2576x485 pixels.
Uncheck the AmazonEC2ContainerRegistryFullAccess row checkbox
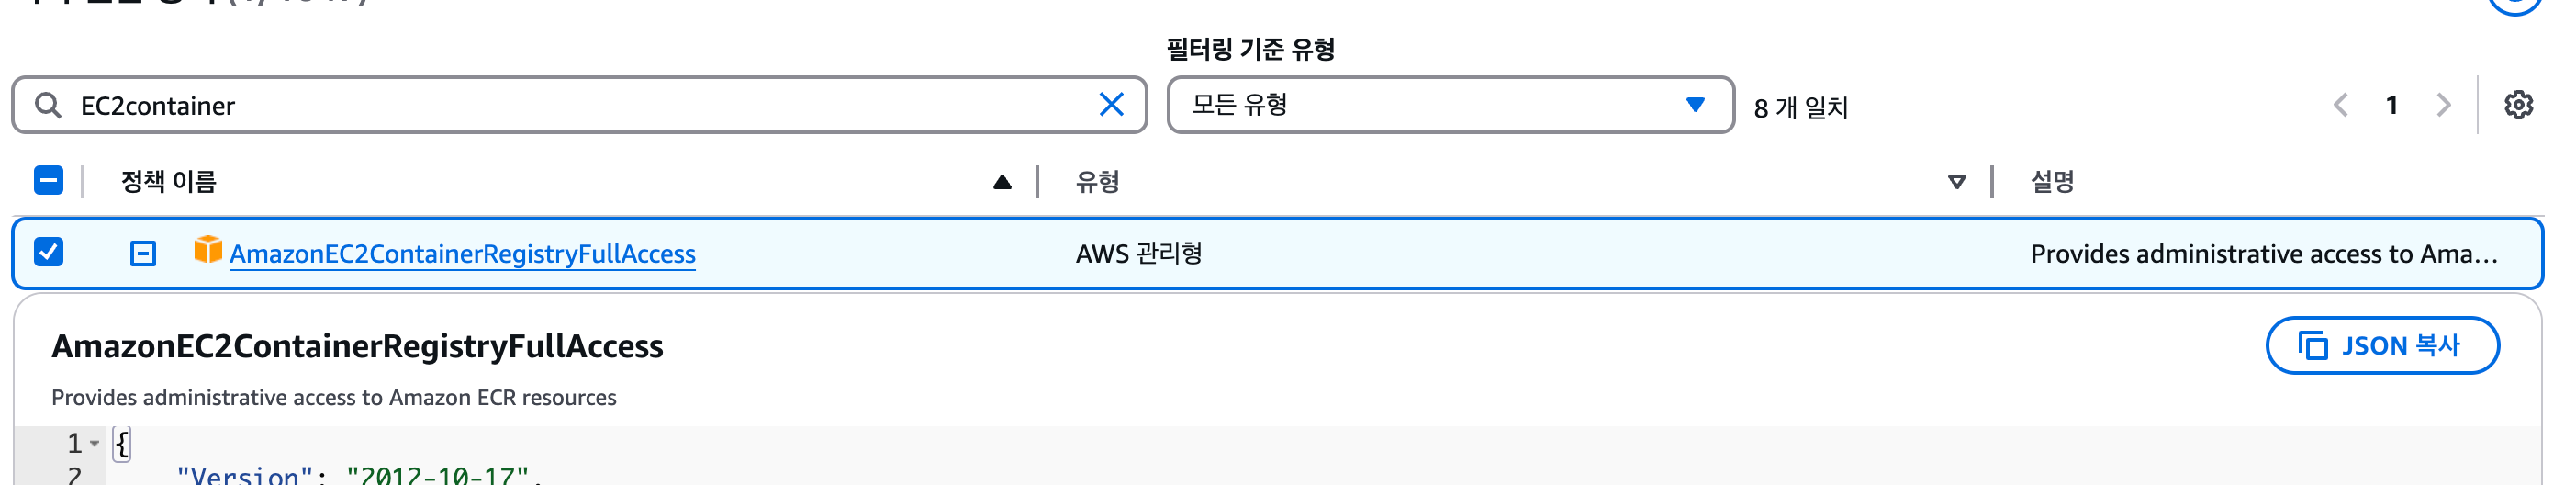[x=48, y=252]
